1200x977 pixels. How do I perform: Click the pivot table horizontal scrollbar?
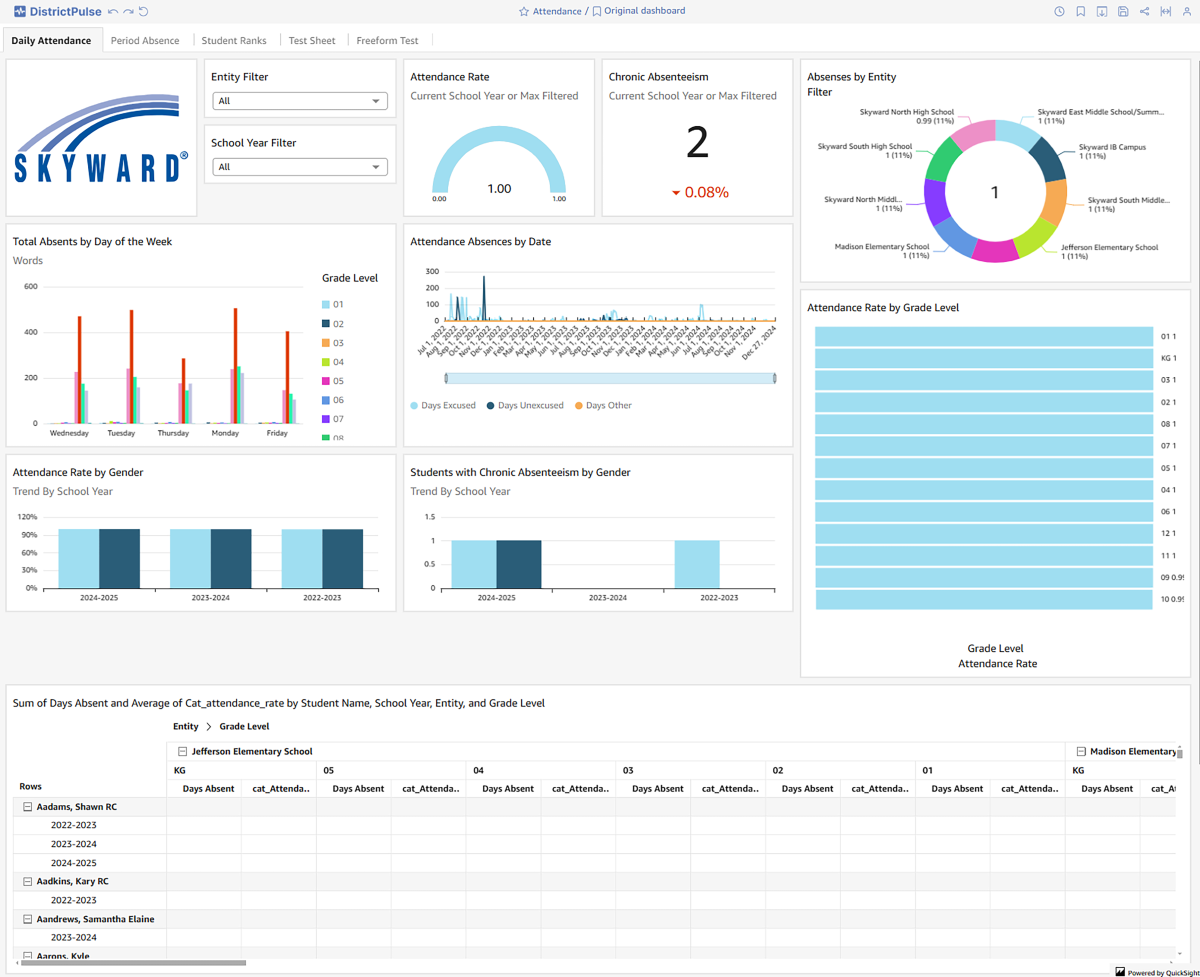coord(131,963)
